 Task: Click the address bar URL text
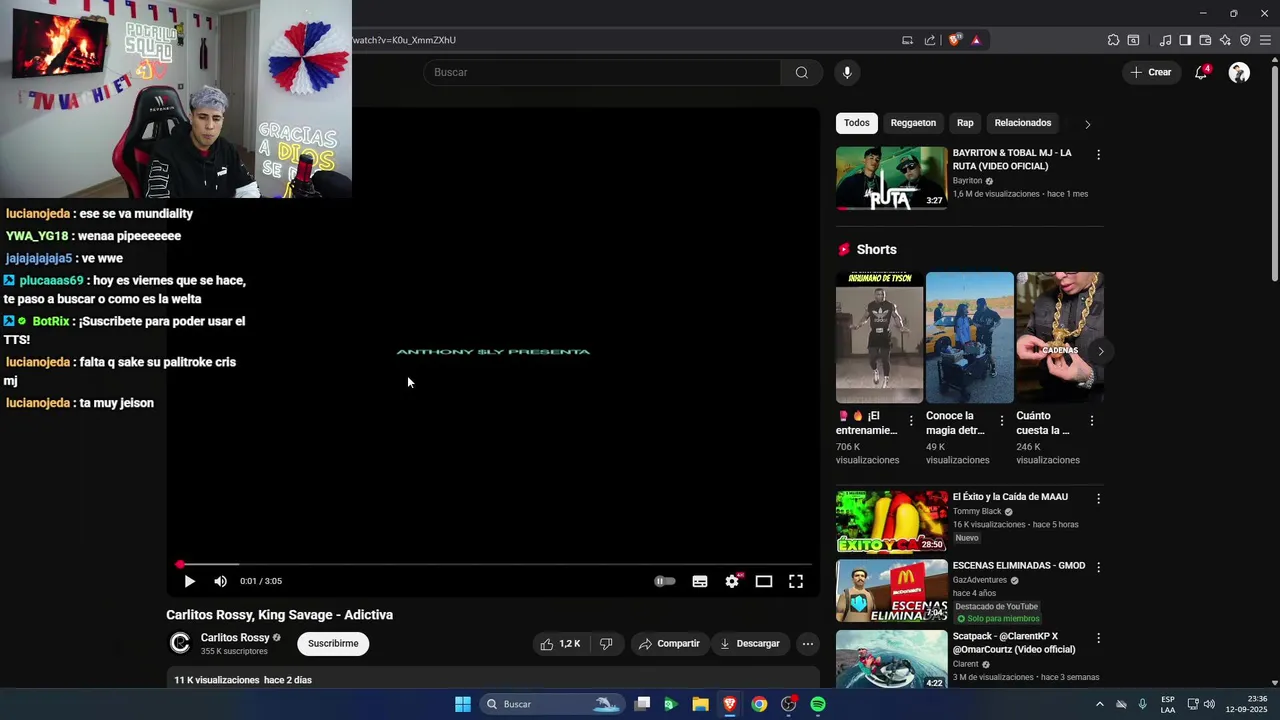[404, 40]
